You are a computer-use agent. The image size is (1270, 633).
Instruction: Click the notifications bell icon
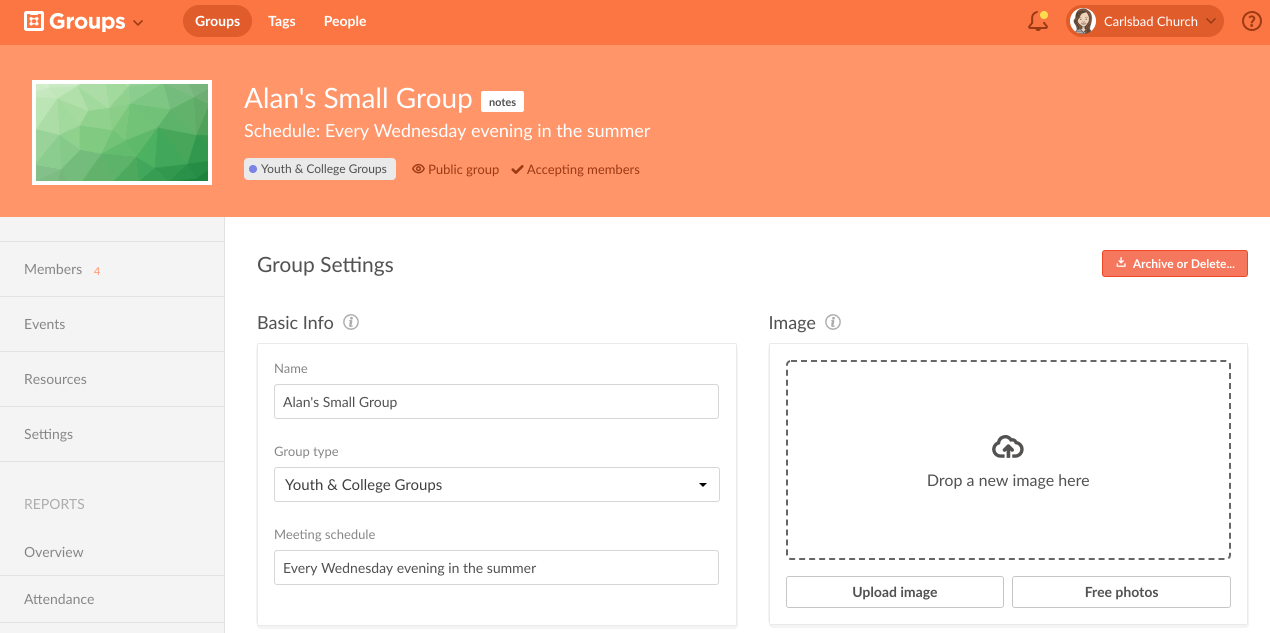click(1038, 21)
